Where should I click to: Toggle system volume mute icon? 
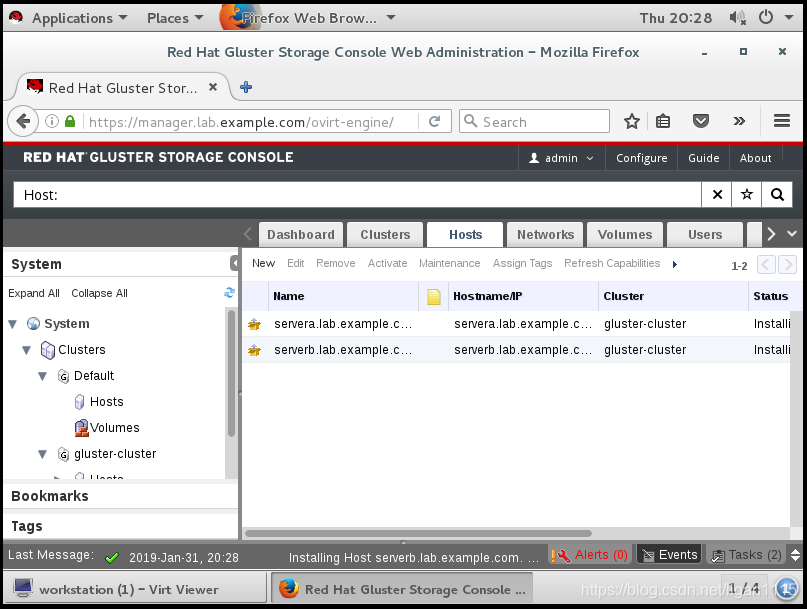[x=738, y=18]
